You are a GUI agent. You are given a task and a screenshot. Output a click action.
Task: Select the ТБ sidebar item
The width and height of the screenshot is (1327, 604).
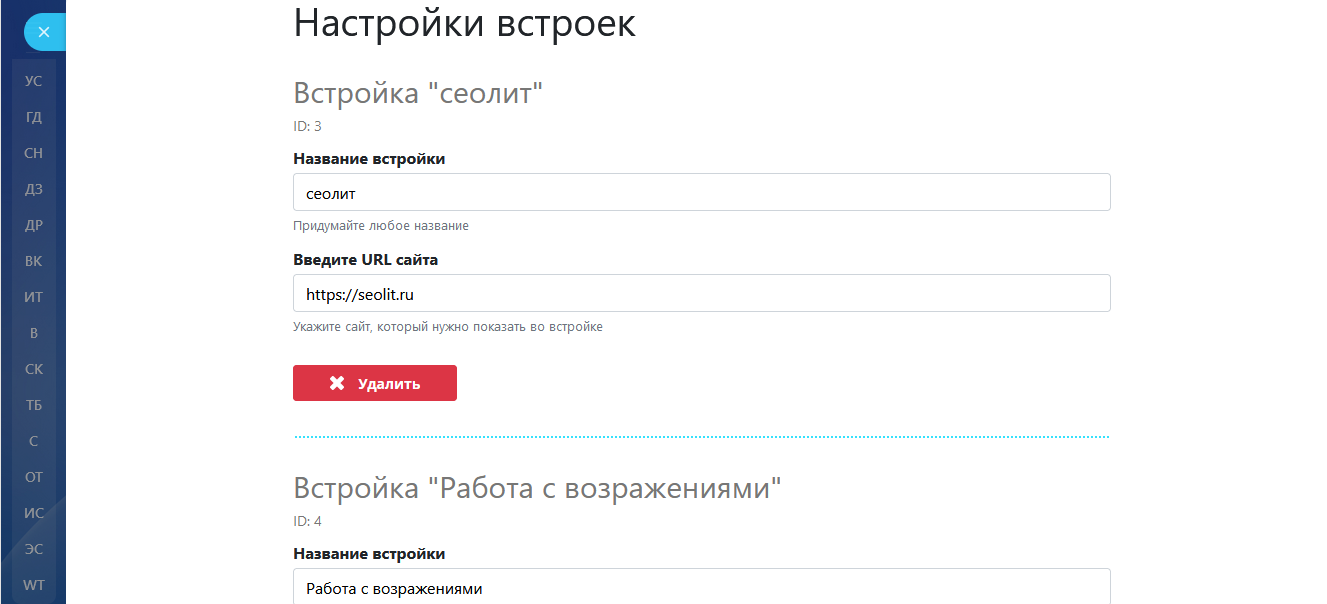(x=34, y=405)
